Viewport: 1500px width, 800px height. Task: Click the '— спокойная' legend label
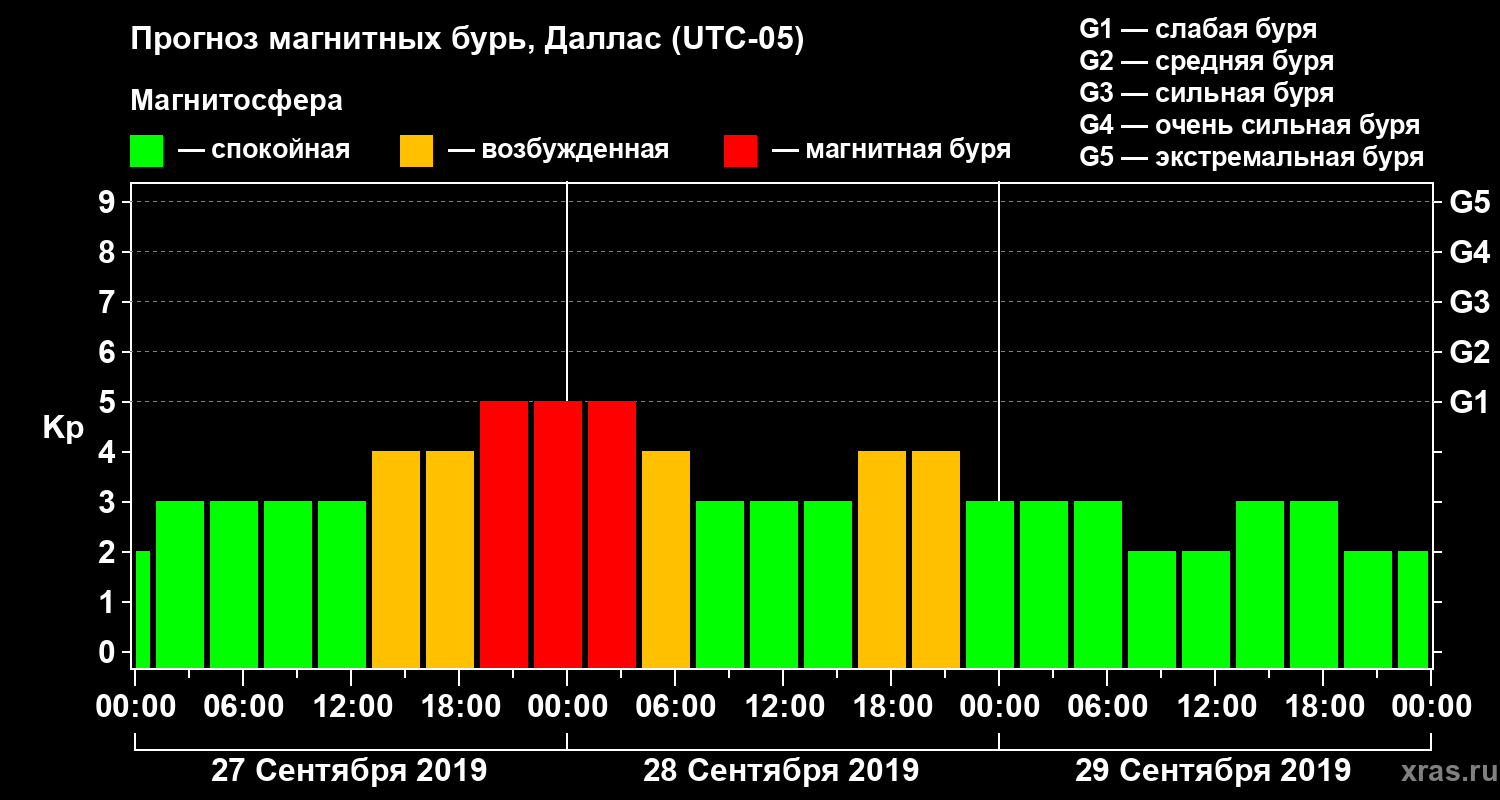tap(264, 150)
